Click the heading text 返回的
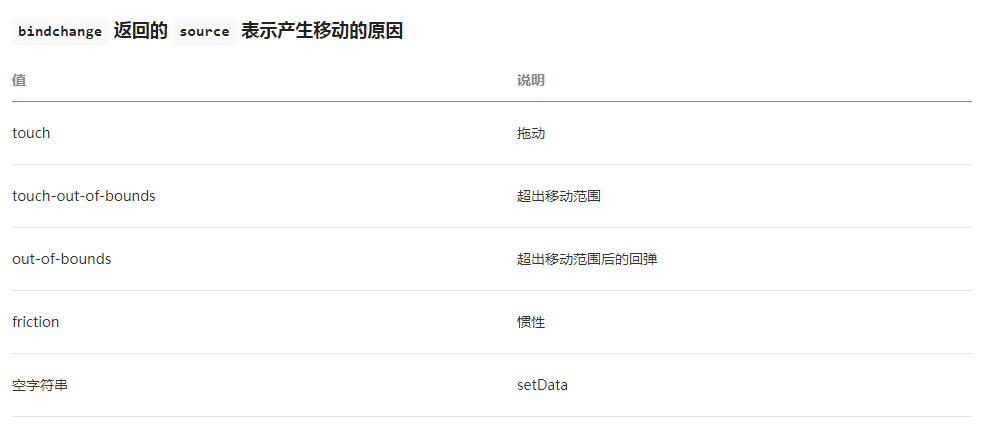991x433 pixels. click(x=140, y=31)
